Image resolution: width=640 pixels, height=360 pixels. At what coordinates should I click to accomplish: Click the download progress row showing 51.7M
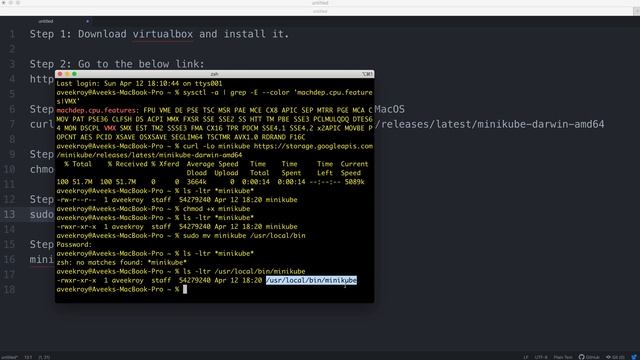[210, 182]
